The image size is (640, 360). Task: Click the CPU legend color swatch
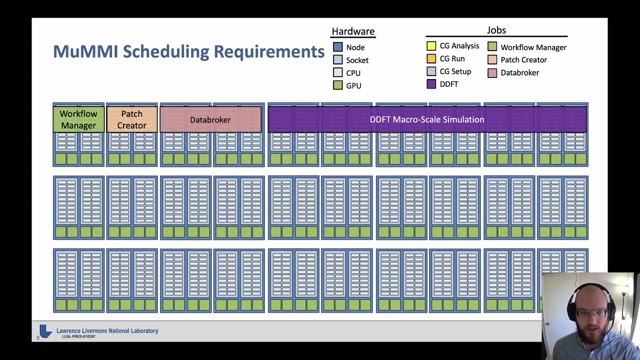338,73
